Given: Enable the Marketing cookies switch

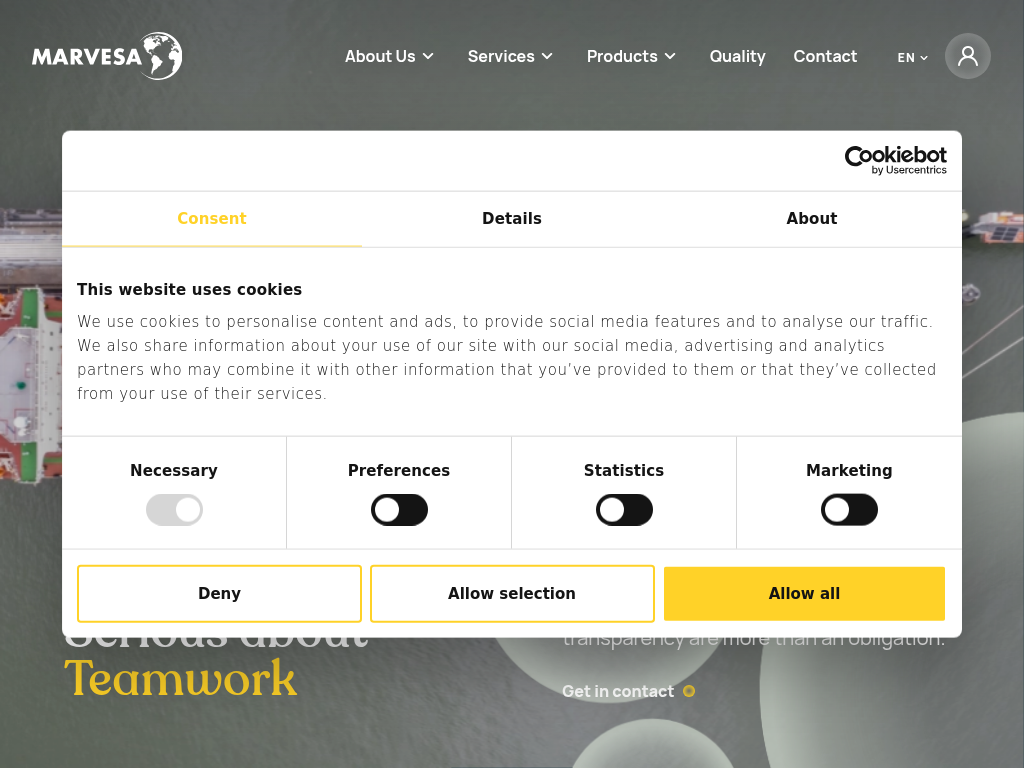Looking at the screenshot, I should point(849,510).
